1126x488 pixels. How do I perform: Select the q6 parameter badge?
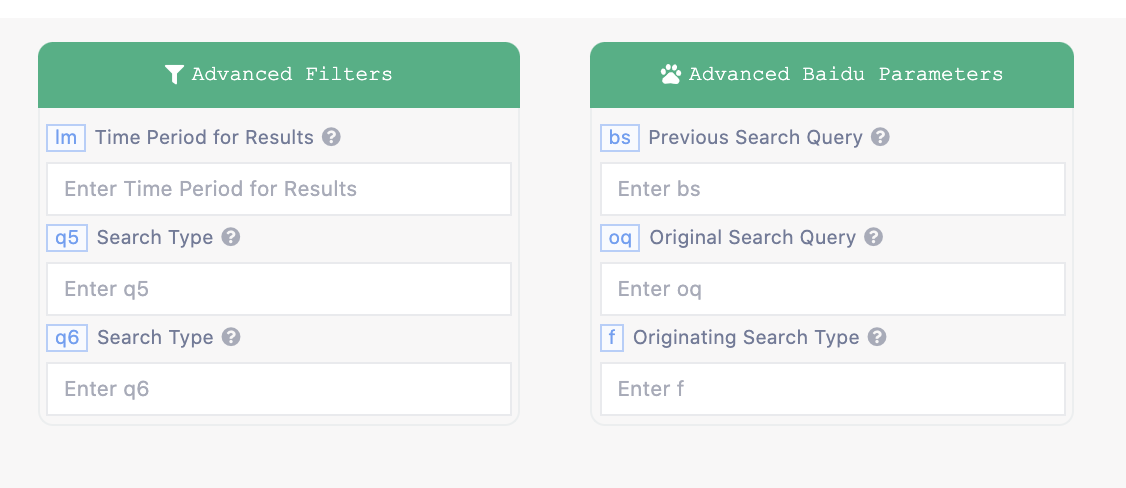click(x=67, y=337)
